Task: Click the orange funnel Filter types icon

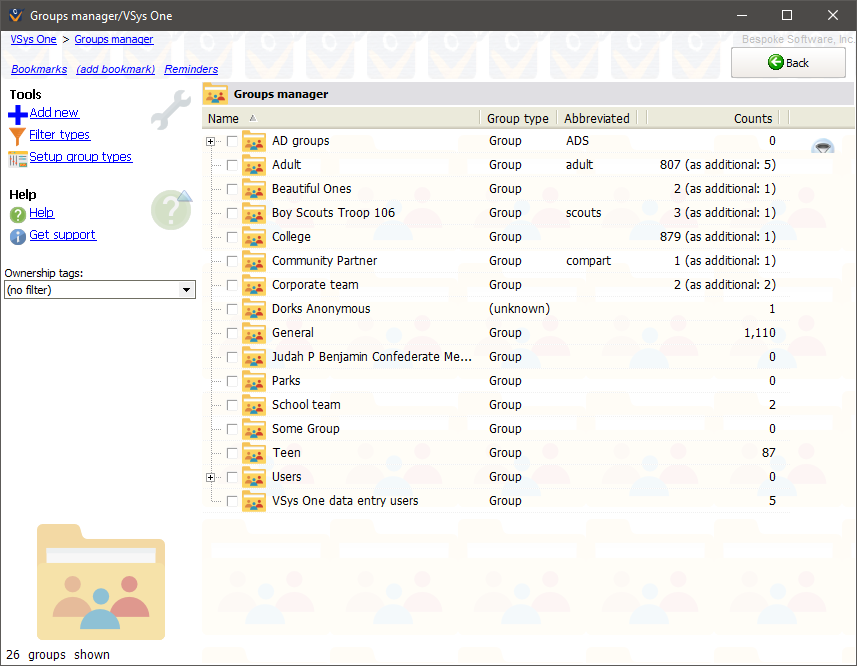Action: click(17, 136)
